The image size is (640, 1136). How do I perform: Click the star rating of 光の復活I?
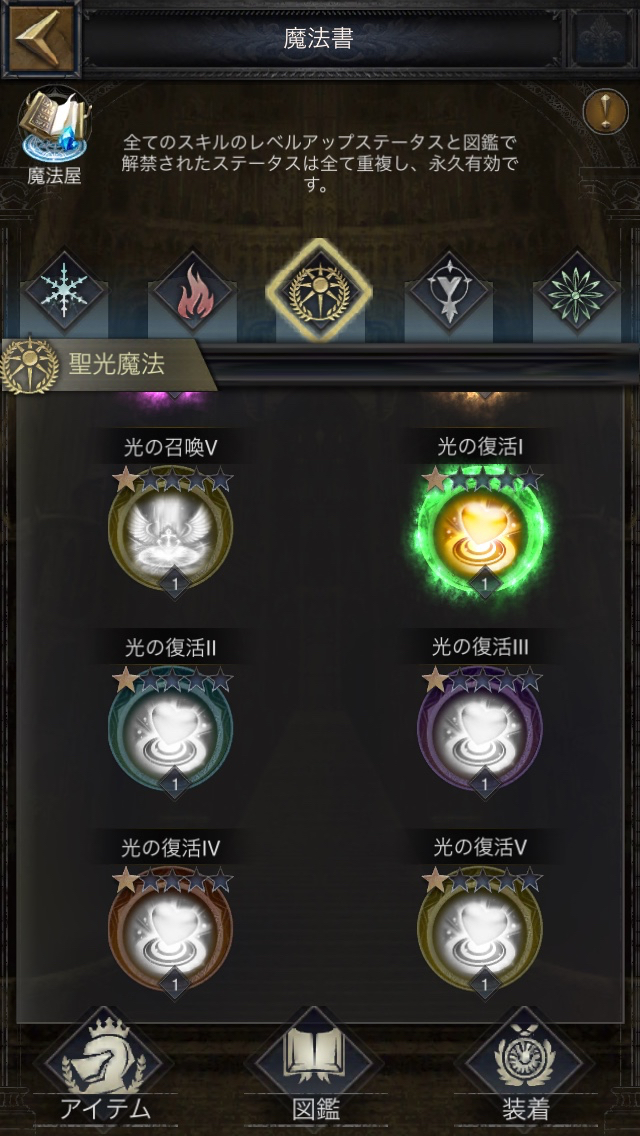tap(482, 479)
